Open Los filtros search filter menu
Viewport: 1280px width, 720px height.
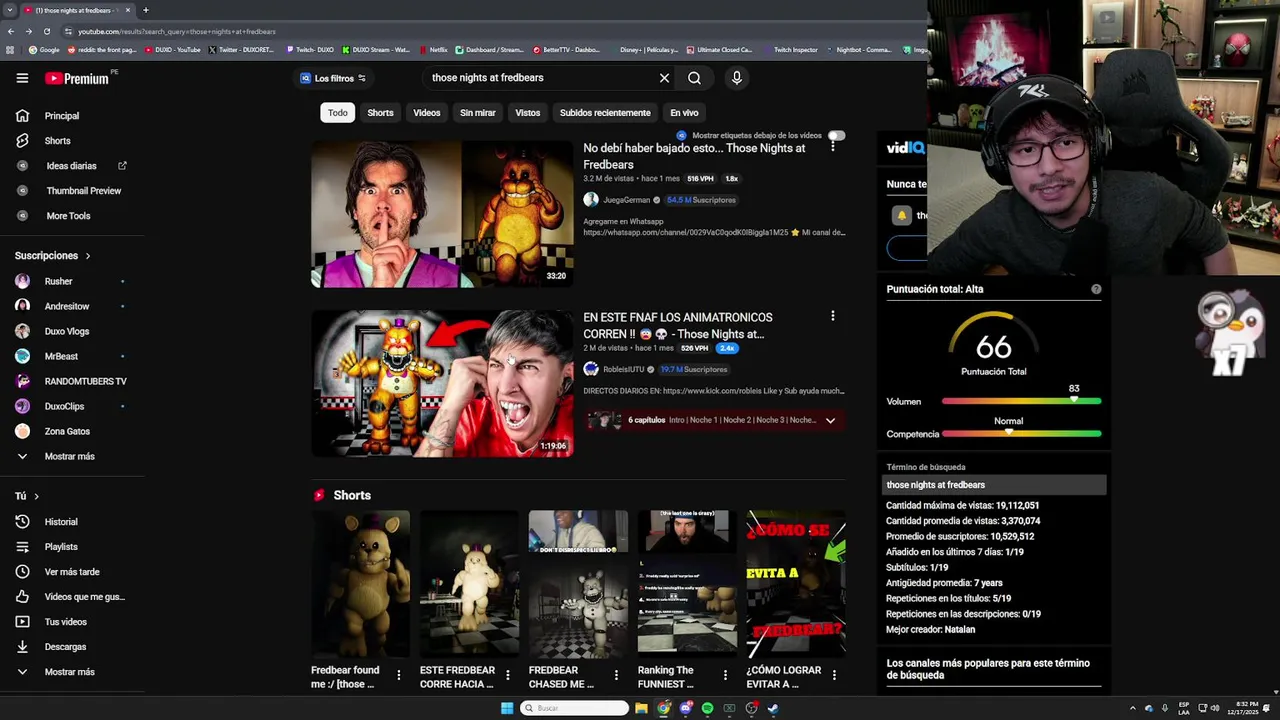(333, 78)
